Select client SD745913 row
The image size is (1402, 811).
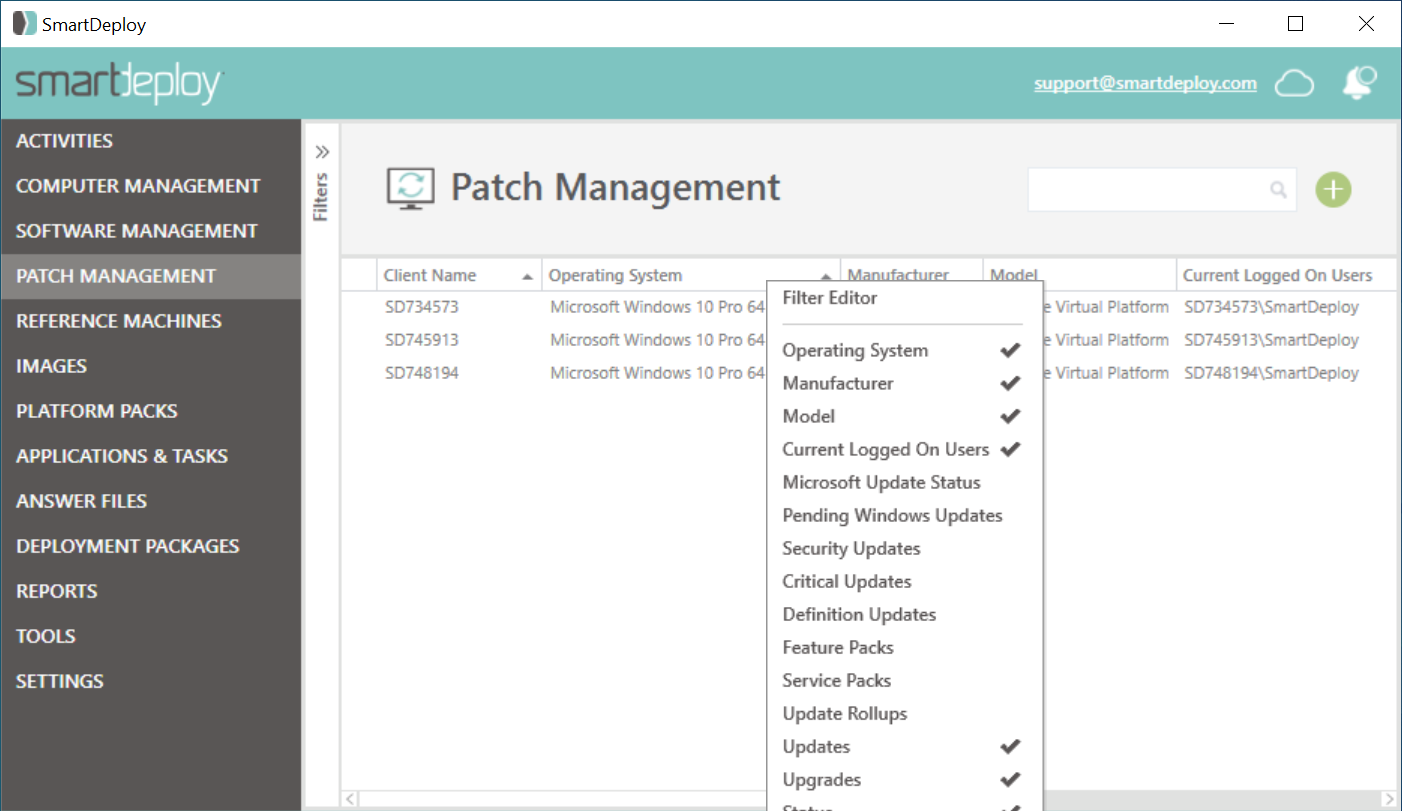[421, 340]
